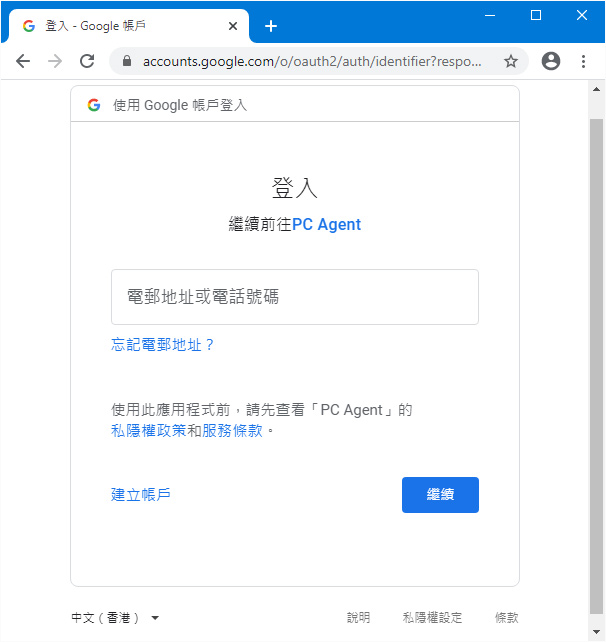Click the browser forward arrow
Viewport: 606px width, 642px height.
[55, 61]
